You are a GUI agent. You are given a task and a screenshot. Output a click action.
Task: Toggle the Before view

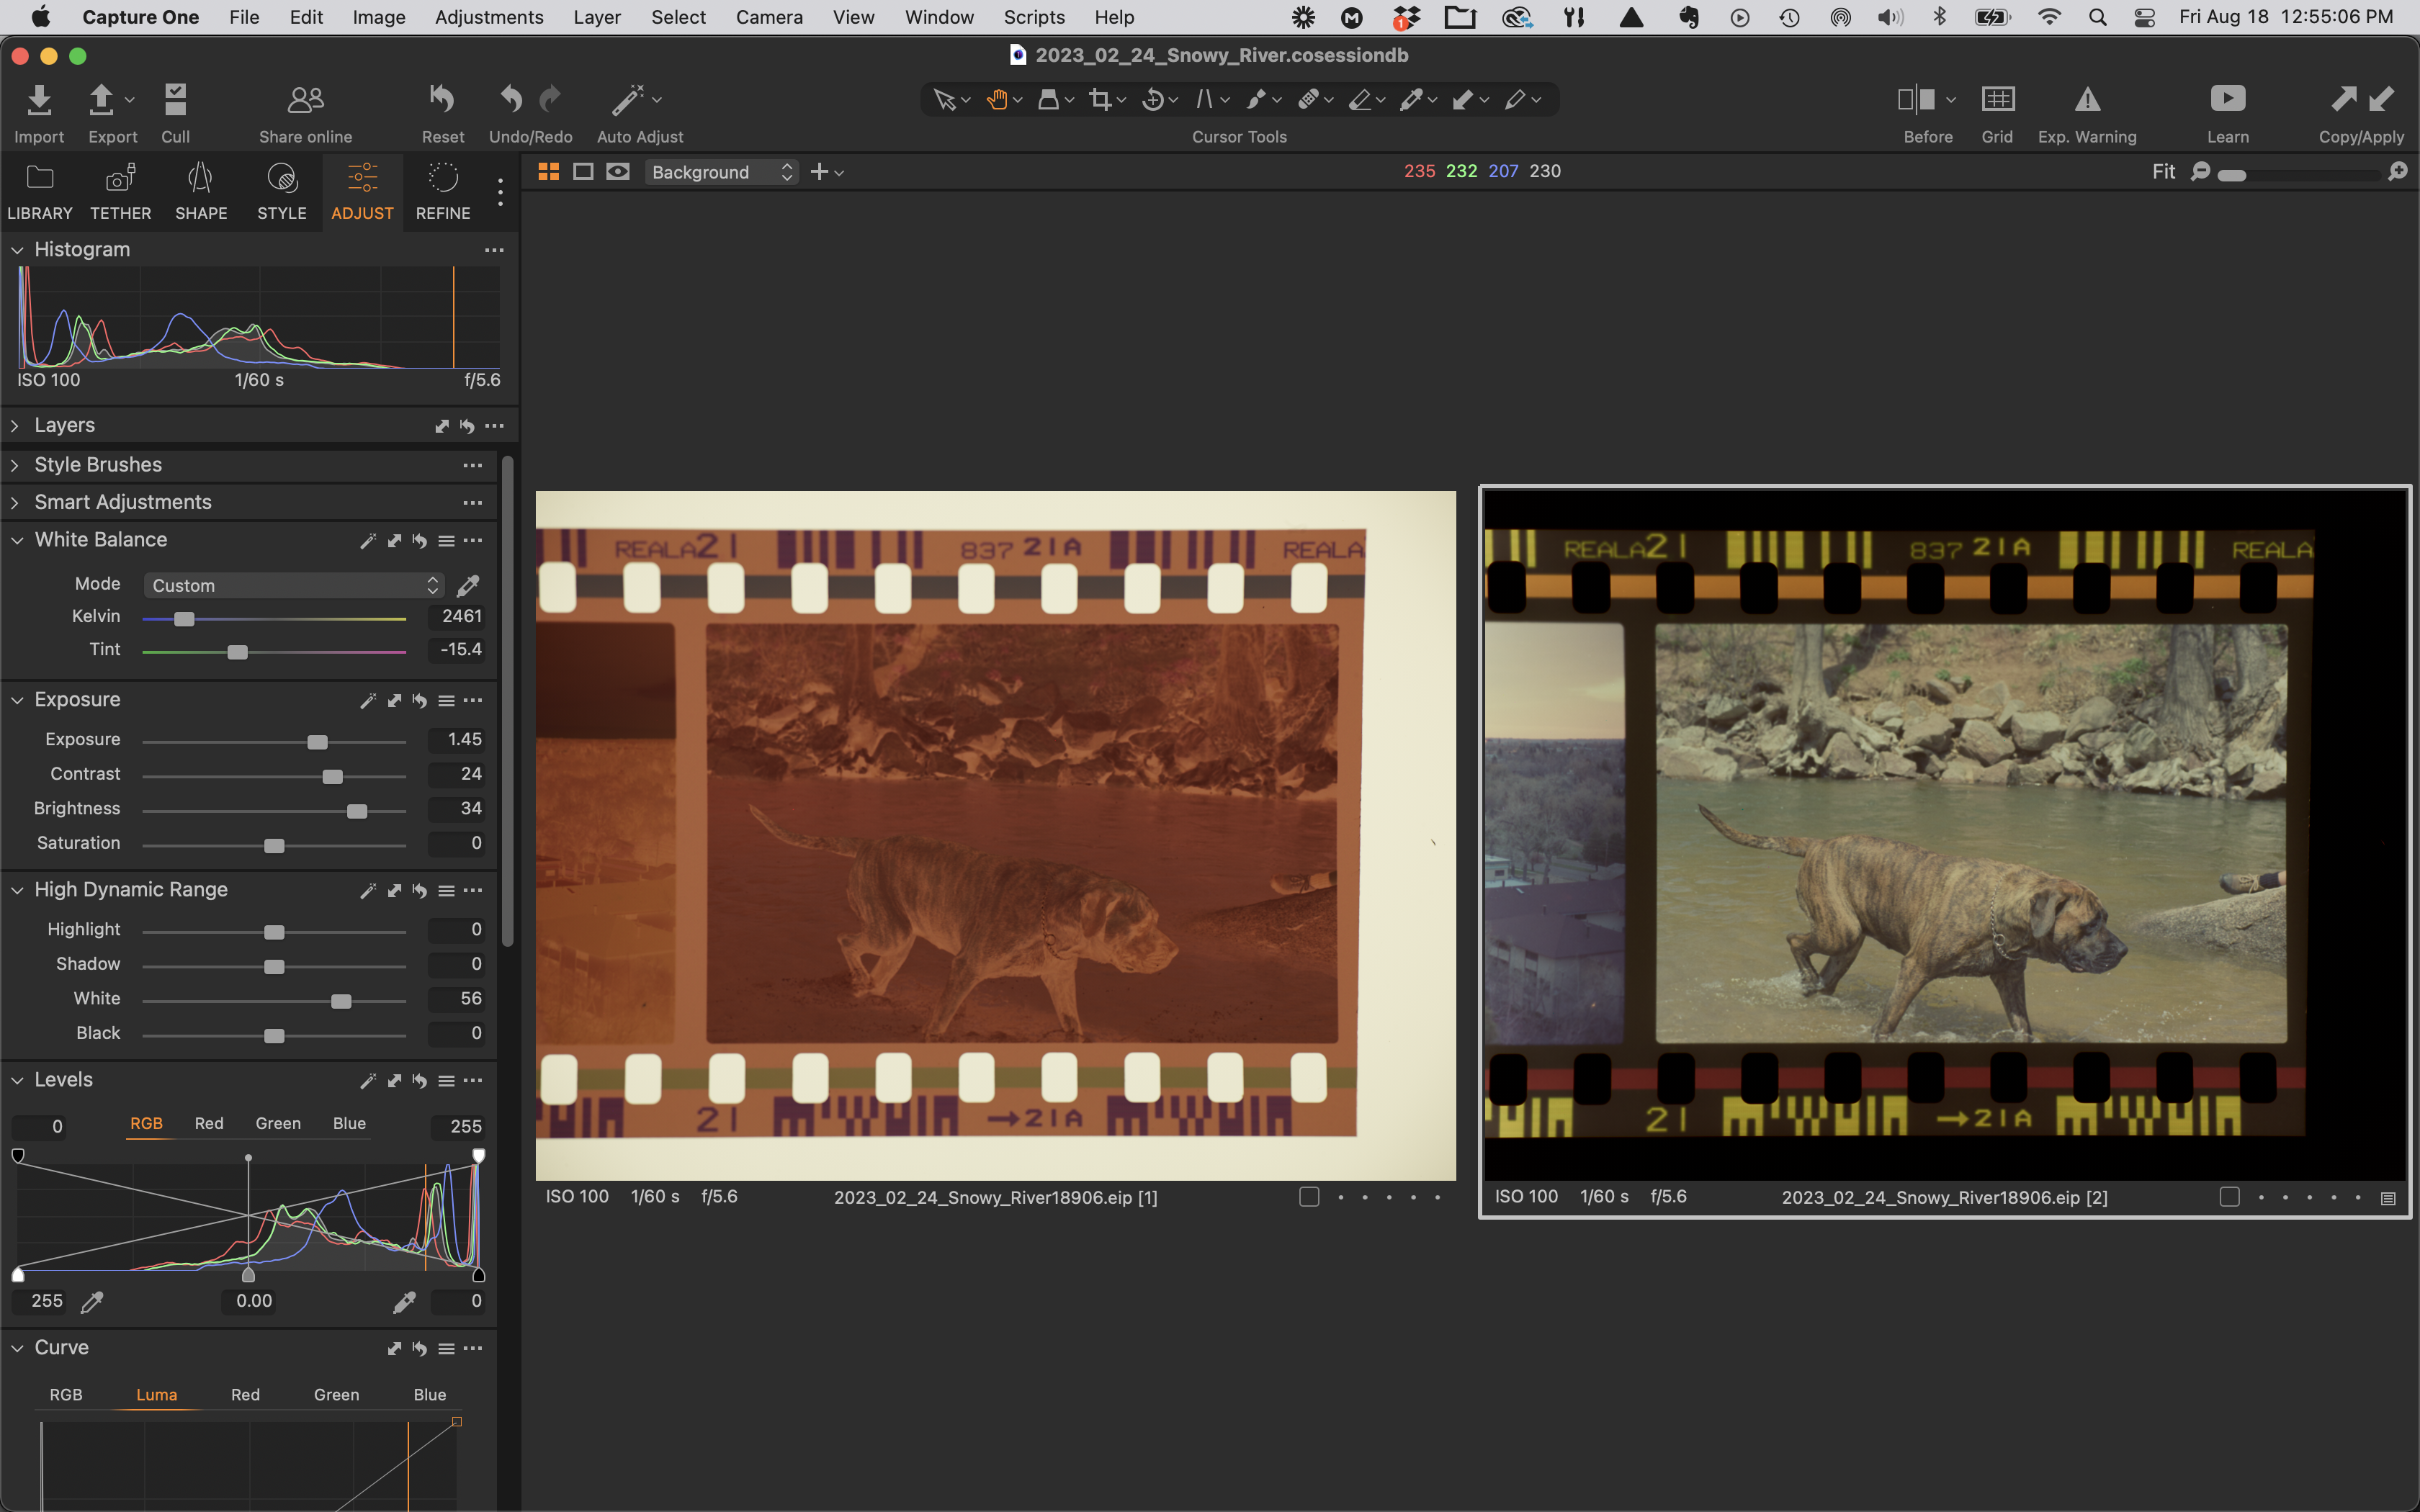[x=1916, y=100]
